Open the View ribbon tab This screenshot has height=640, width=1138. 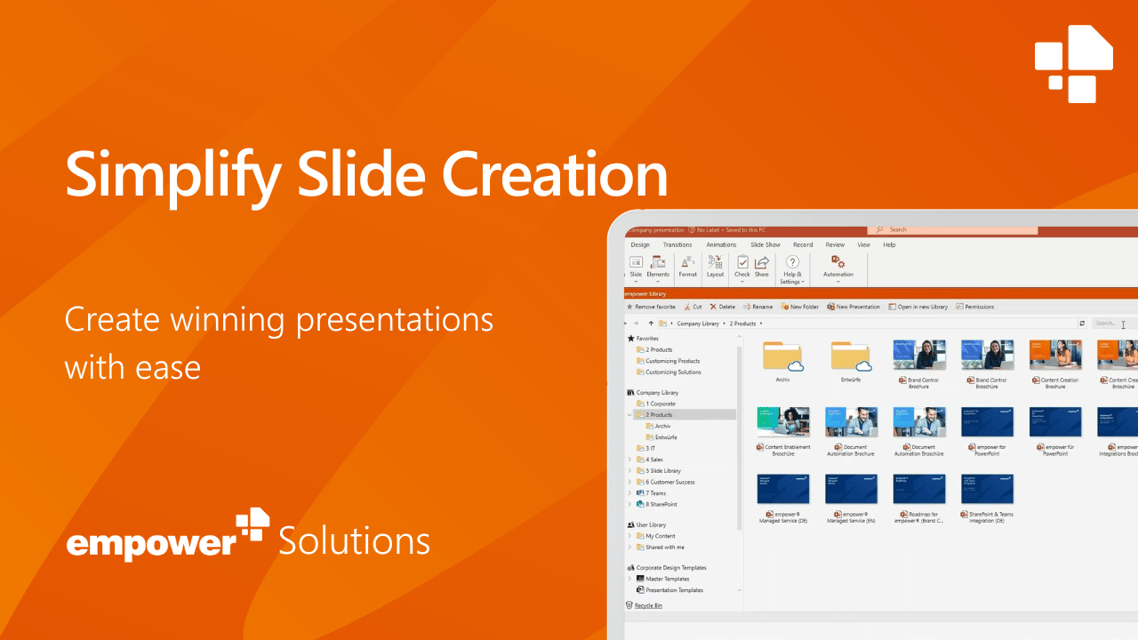864,245
